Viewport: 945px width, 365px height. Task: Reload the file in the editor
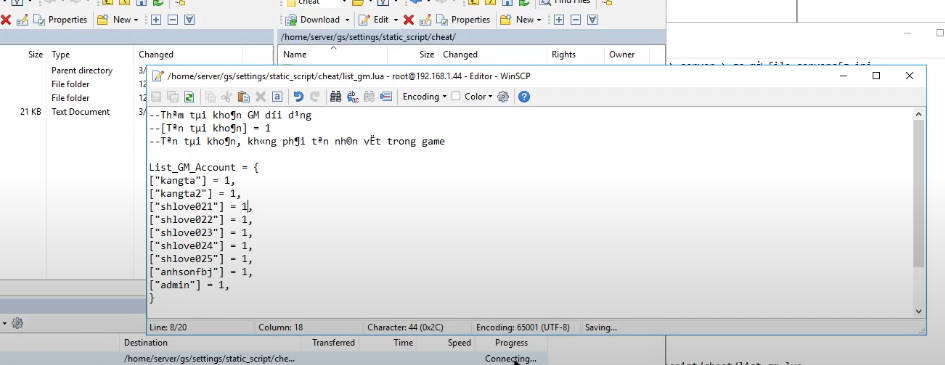[x=189, y=96]
